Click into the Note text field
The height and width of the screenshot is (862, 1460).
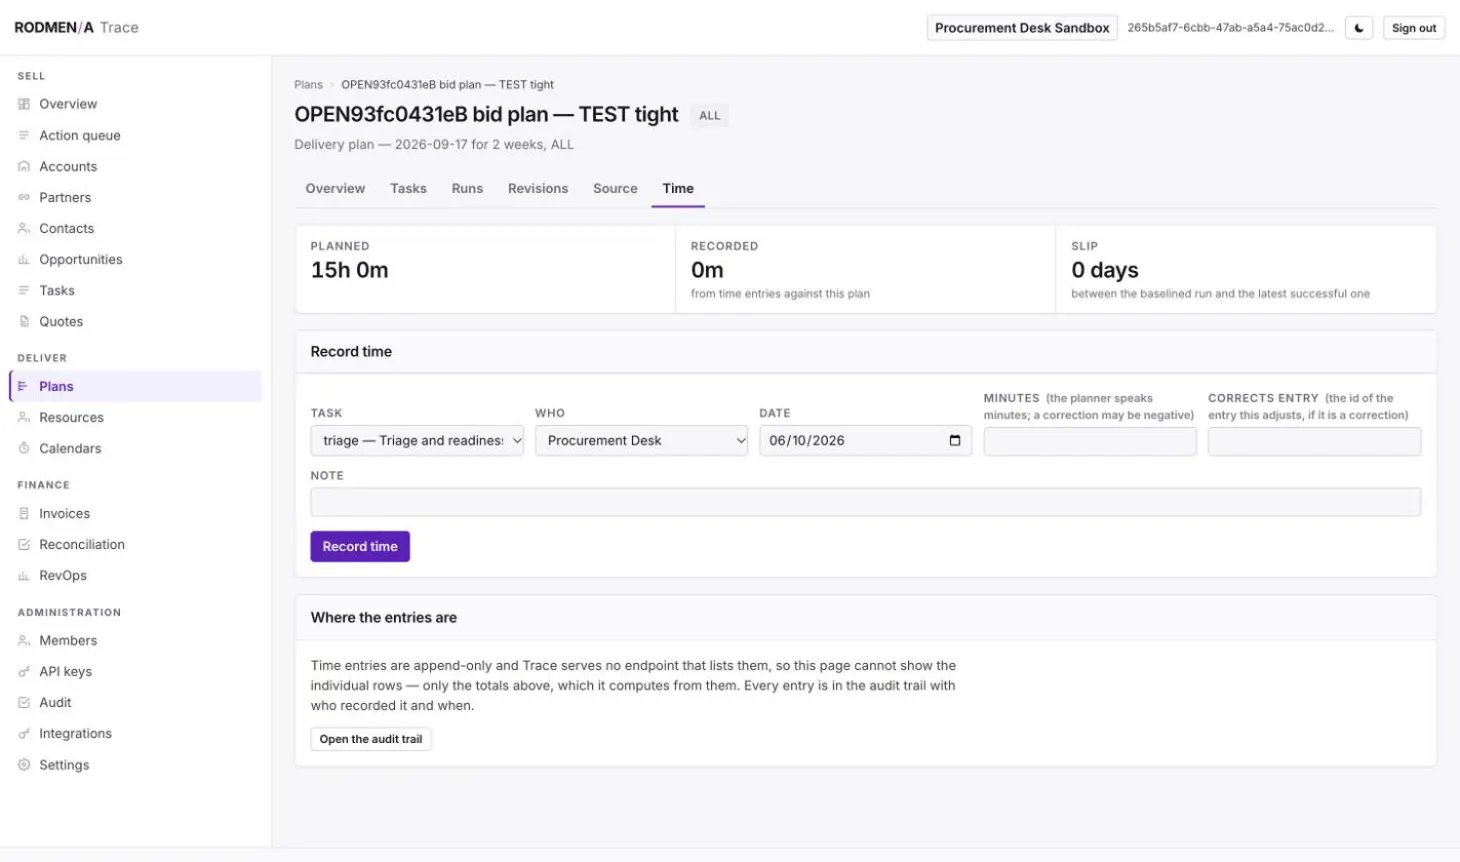pyautogui.click(x=865, y=502)
